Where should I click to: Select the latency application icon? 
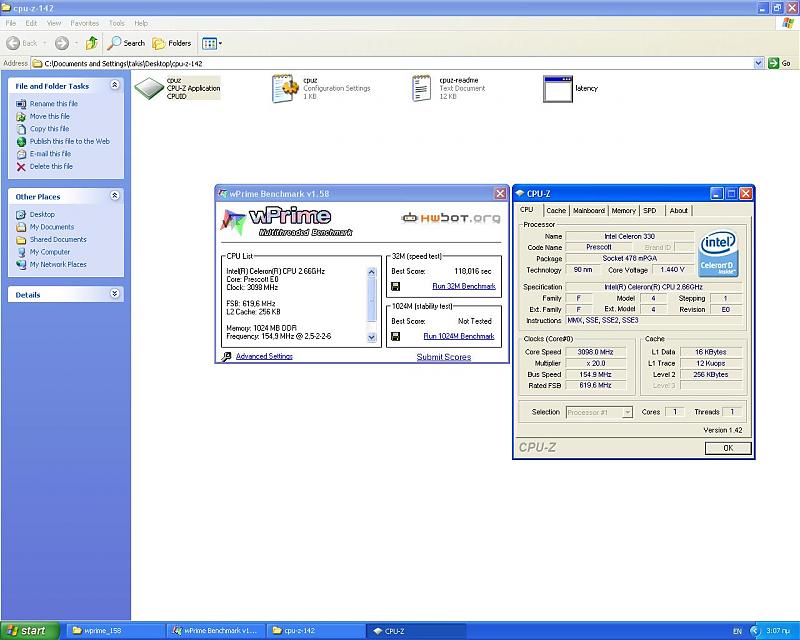click(x=558, y=89)
